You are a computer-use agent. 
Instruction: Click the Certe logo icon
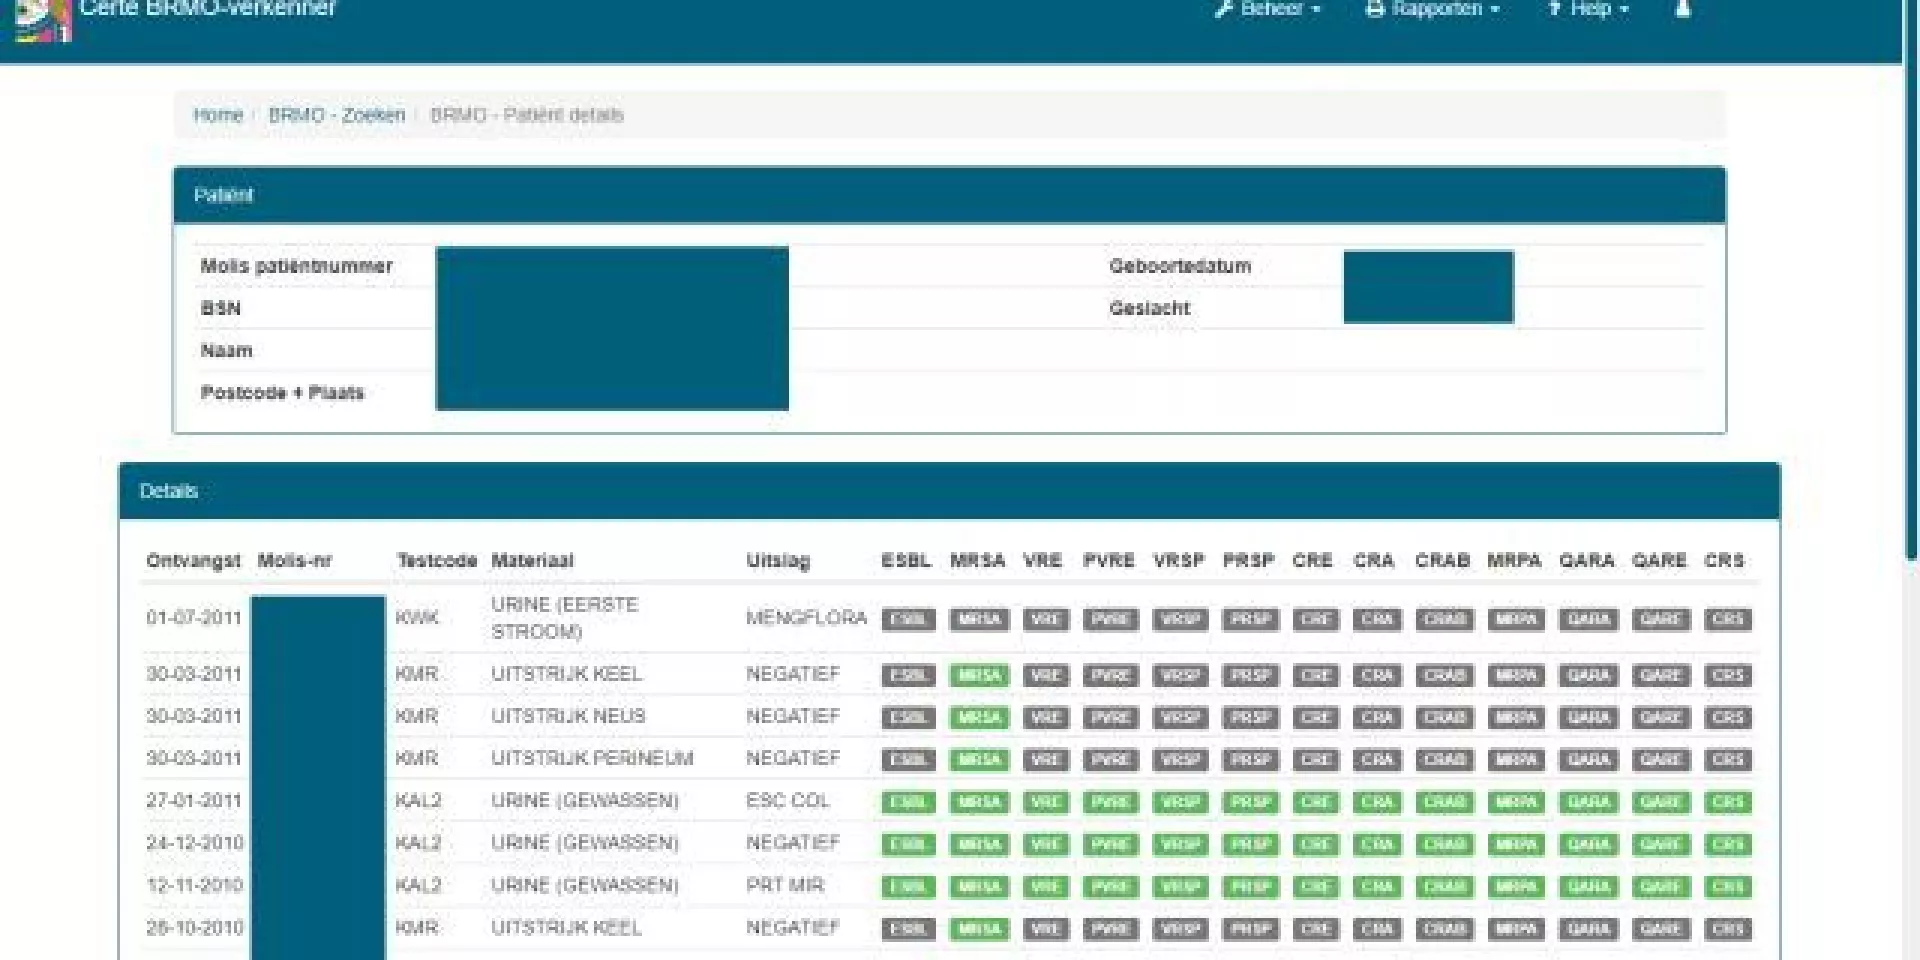coord(42,18)
